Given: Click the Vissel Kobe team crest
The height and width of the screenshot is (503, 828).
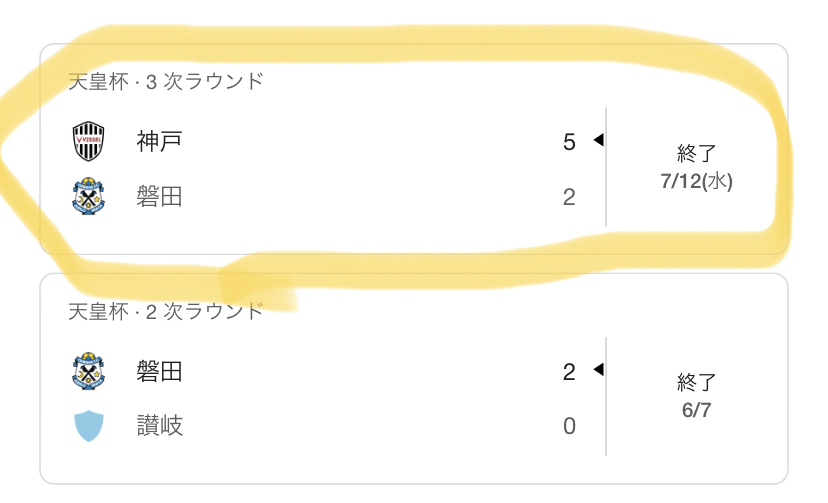Looking at the screenshot, I should point(88,141).
